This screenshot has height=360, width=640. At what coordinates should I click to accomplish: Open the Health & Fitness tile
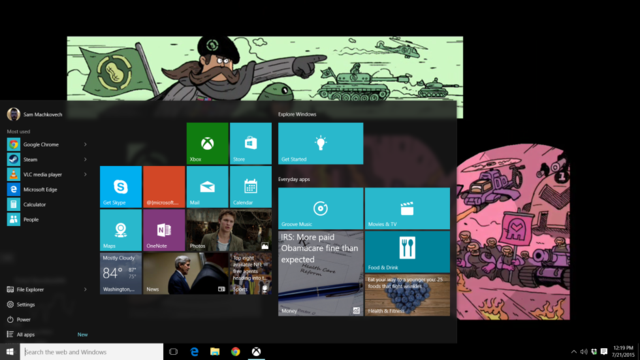coord(407,295)
